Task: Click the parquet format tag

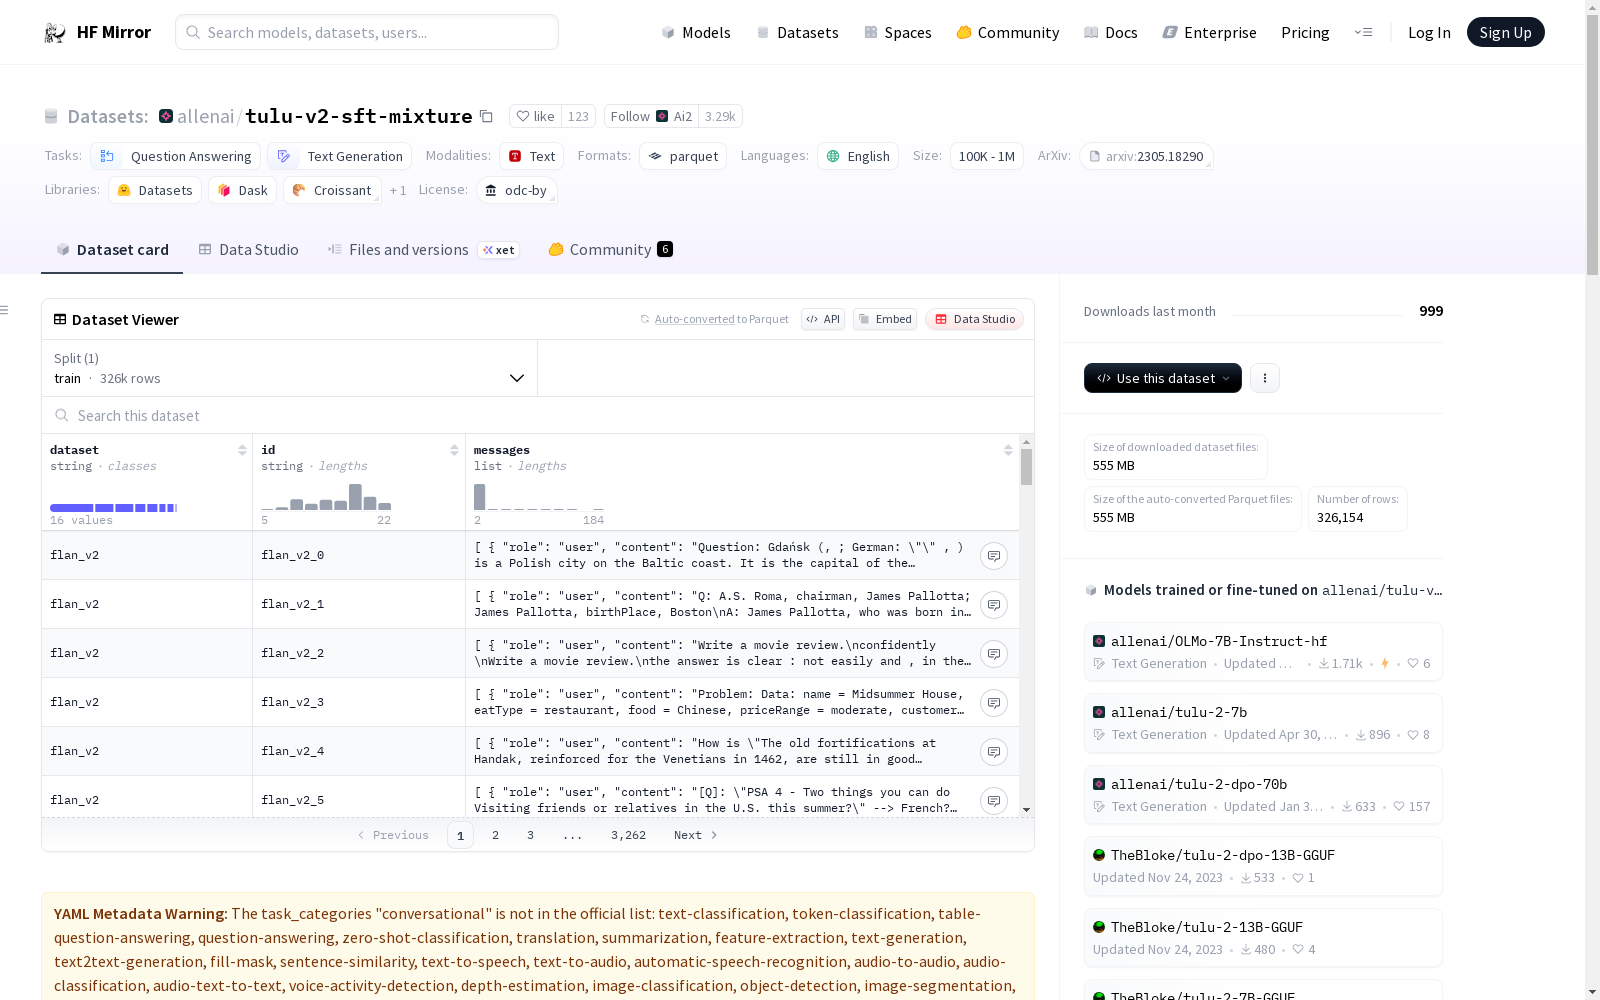Action: point(683,156)
